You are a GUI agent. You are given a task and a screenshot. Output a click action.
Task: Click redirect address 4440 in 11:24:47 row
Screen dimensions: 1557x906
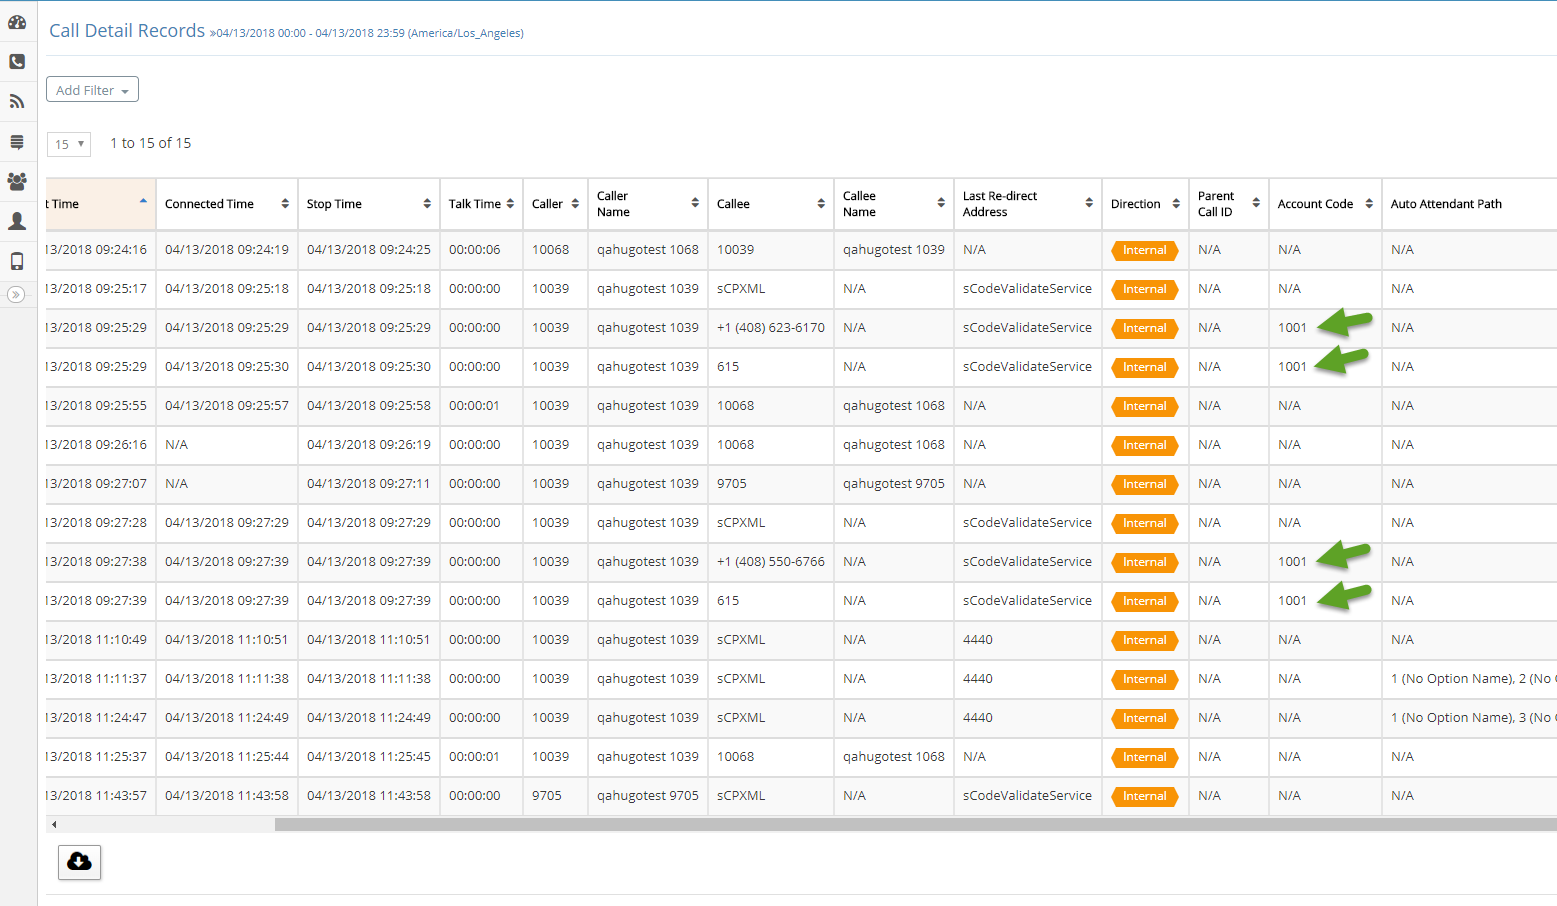pyautogui.click(x=978, y=718)
